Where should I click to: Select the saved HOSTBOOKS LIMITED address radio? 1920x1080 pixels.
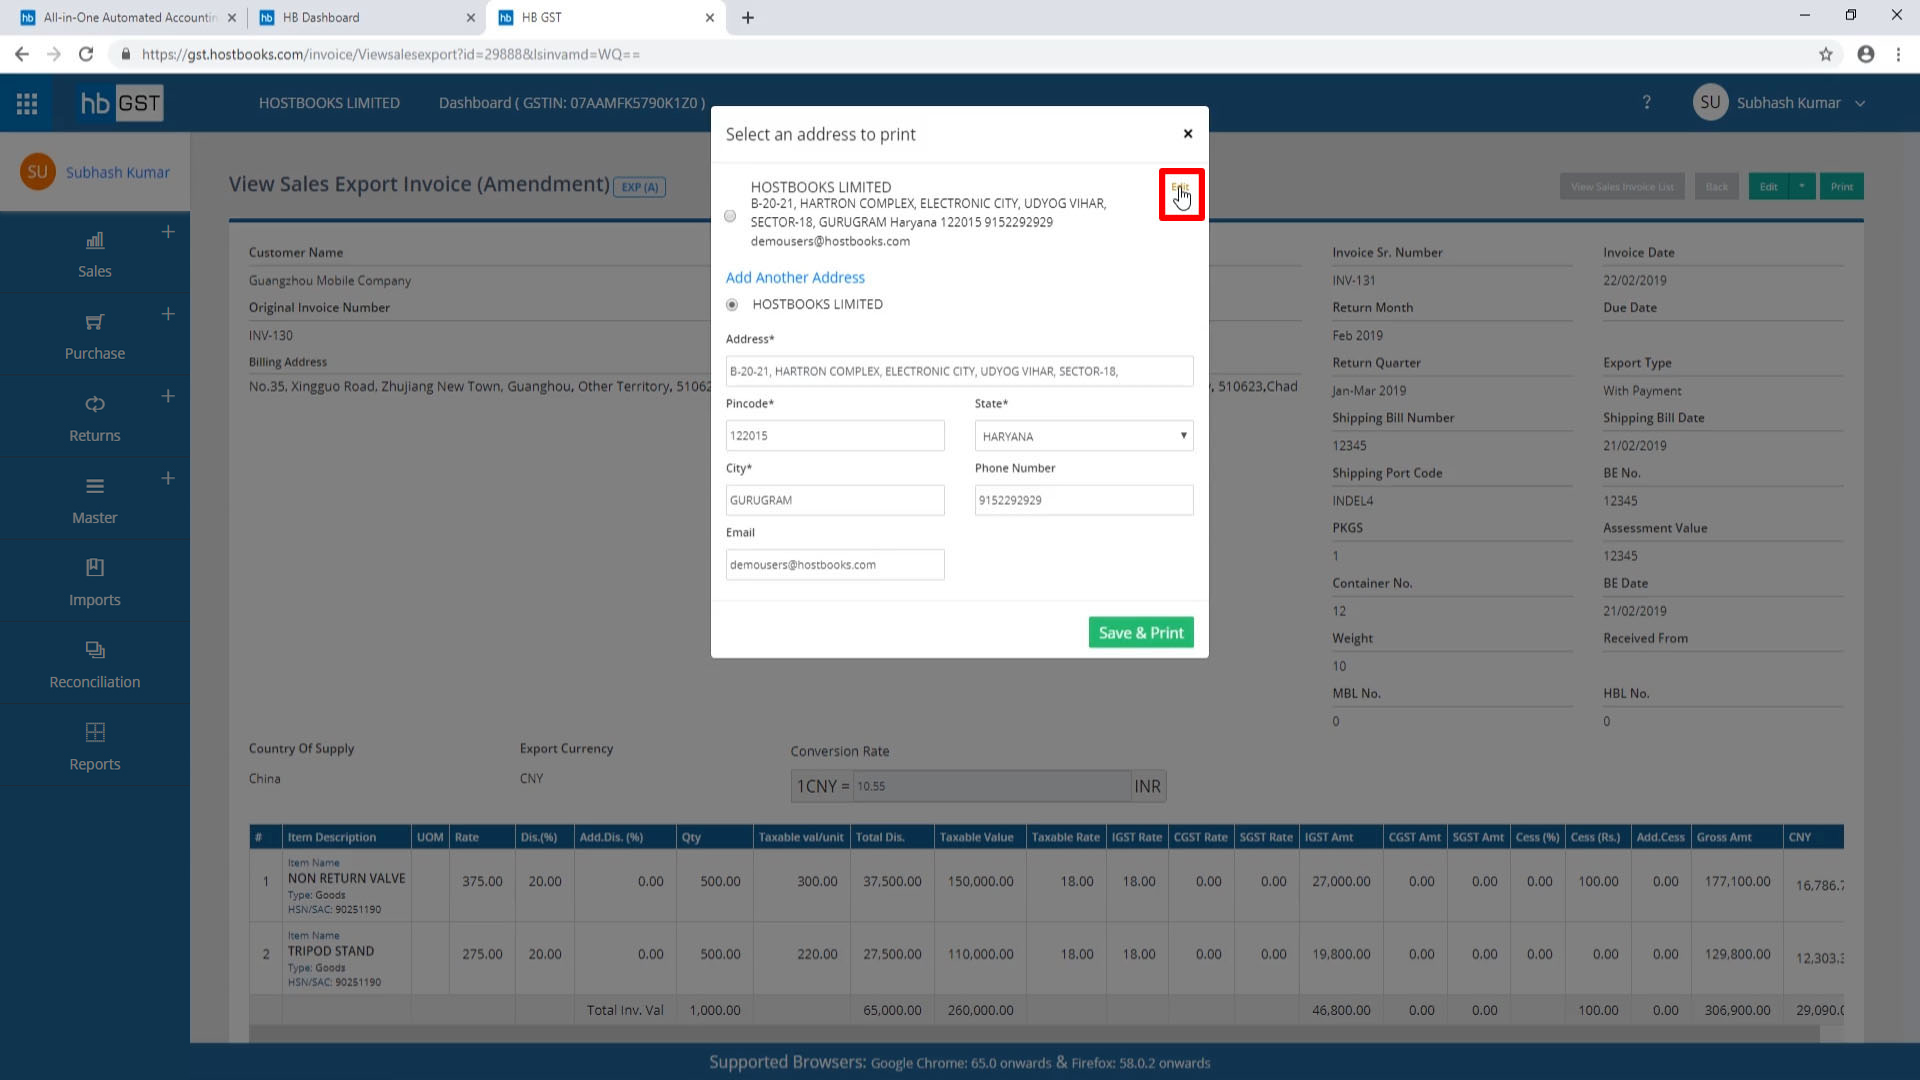(x=730, y=216)
